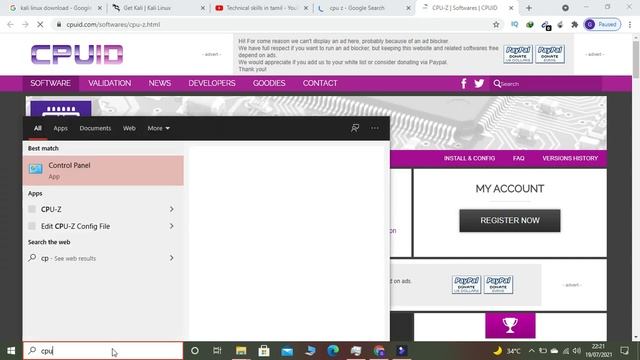Bookmark page with star icon
The height and width of the screenshot is (360, 640).
pos(496,24)
